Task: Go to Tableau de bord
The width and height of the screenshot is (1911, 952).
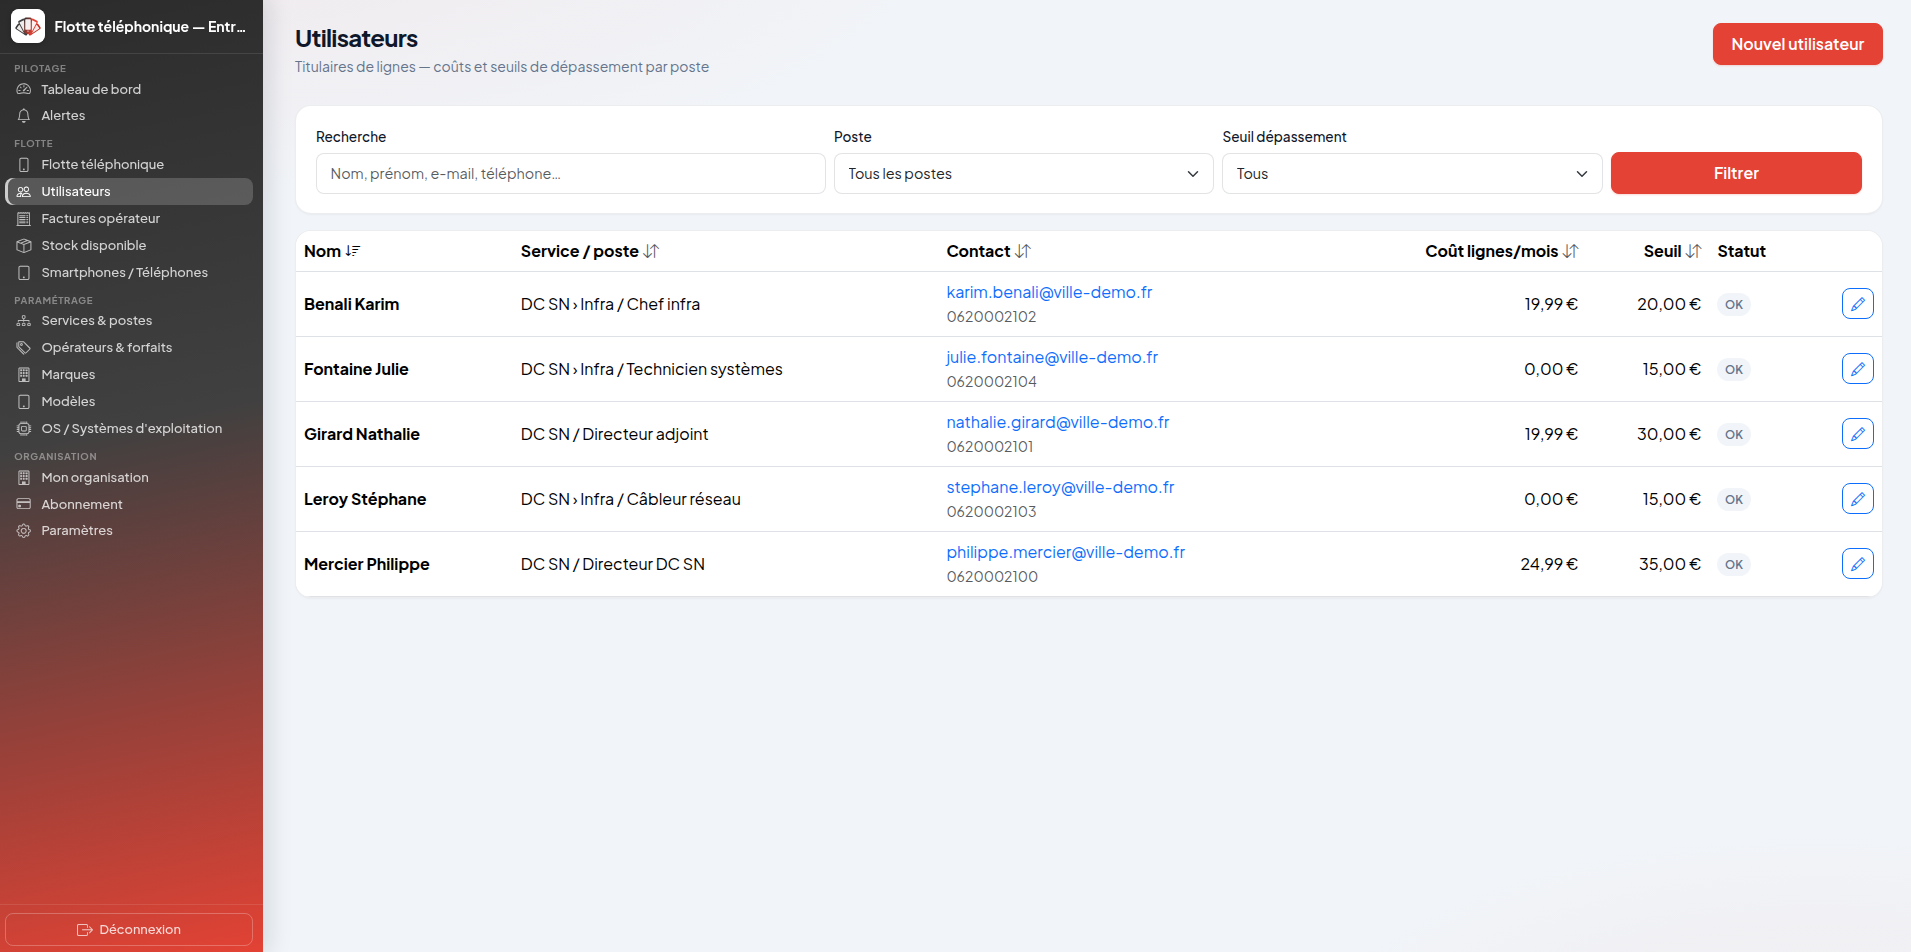Action: coord(129,89)
